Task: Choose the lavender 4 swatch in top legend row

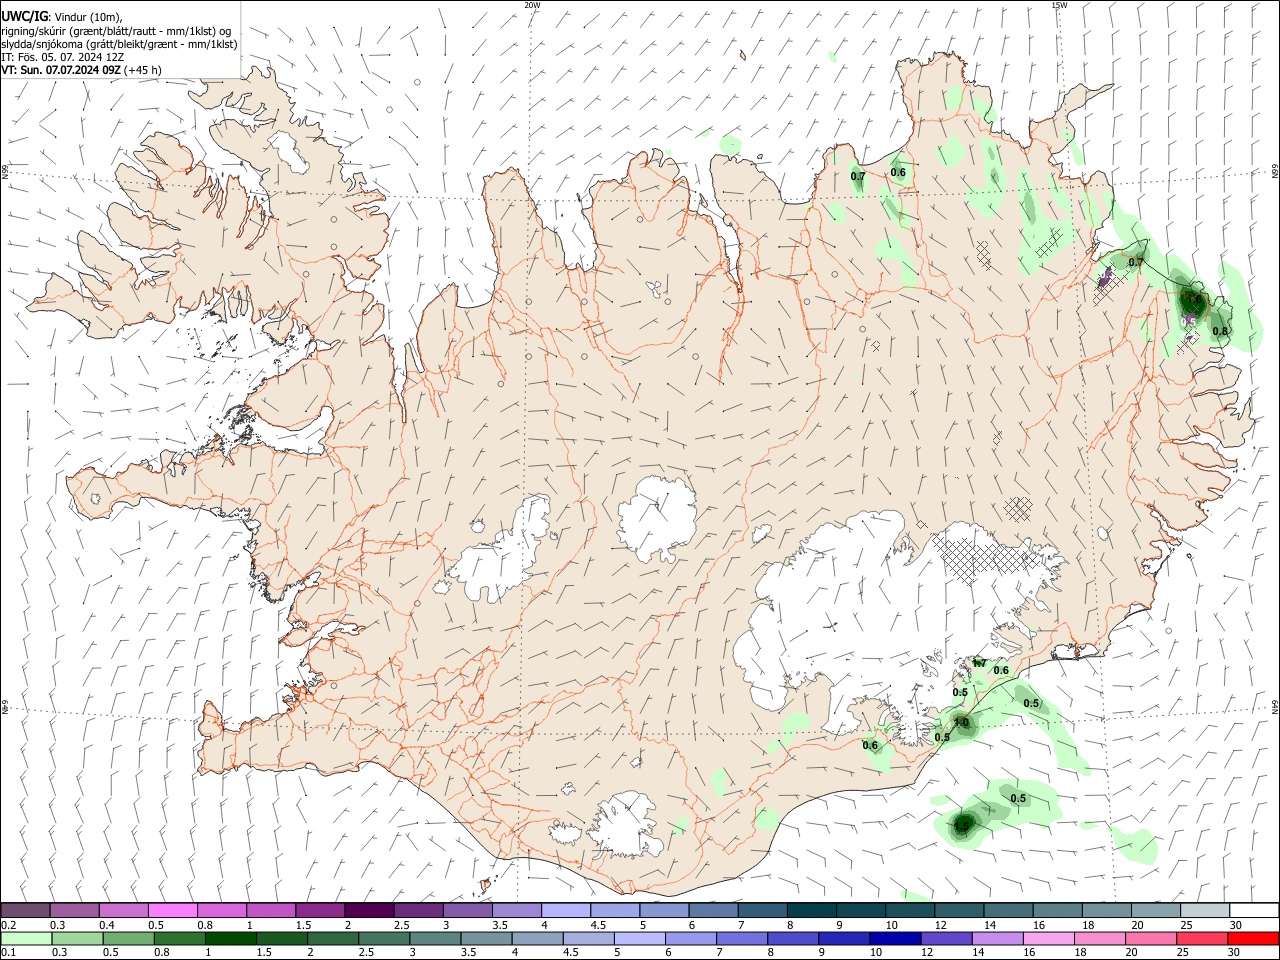Action: coord(566,910)
